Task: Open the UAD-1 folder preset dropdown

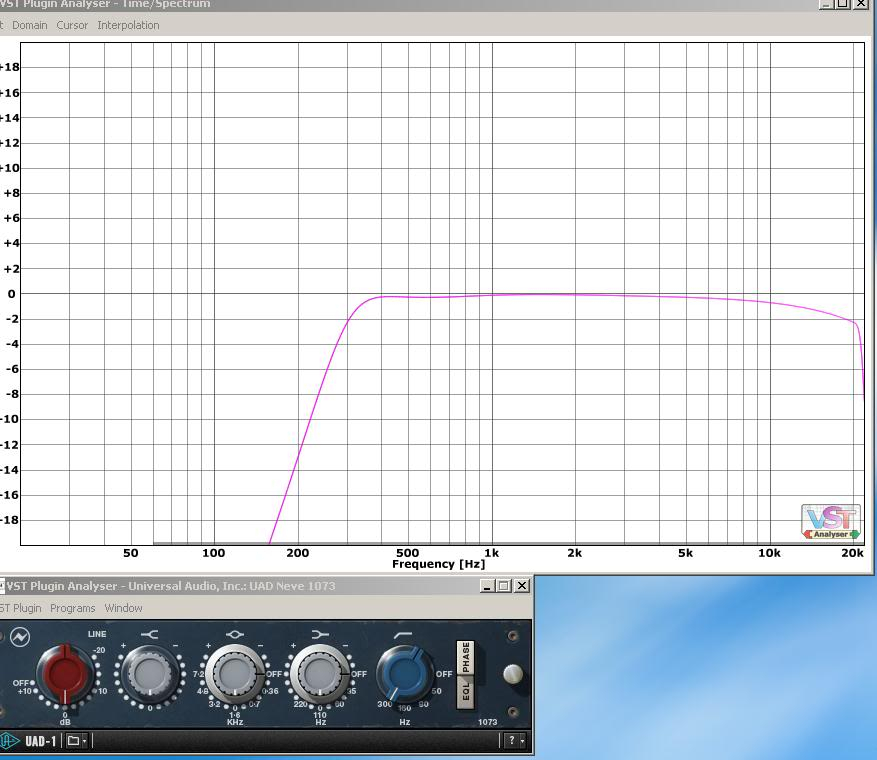Action: coord(76,741)
